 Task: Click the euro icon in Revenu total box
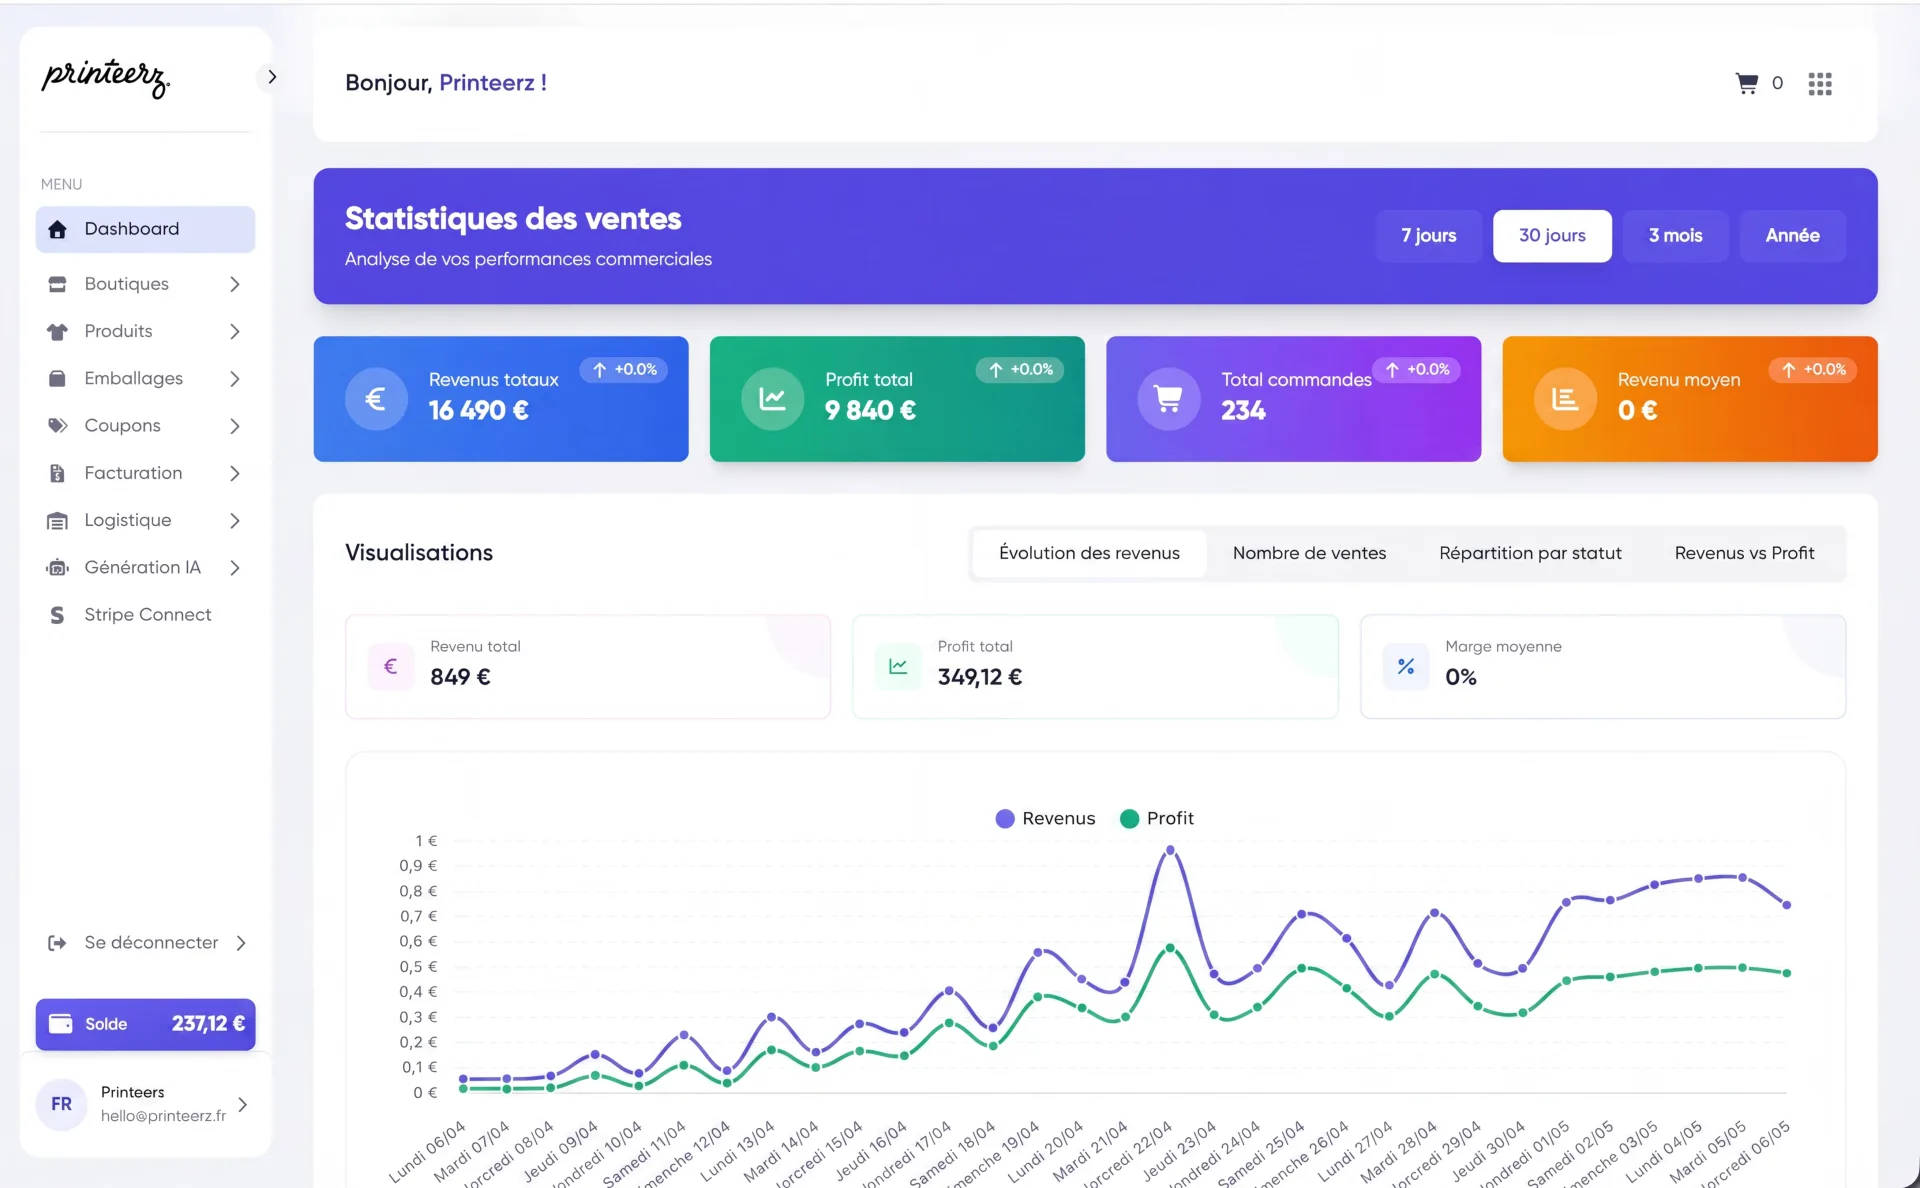click(391, 666)
